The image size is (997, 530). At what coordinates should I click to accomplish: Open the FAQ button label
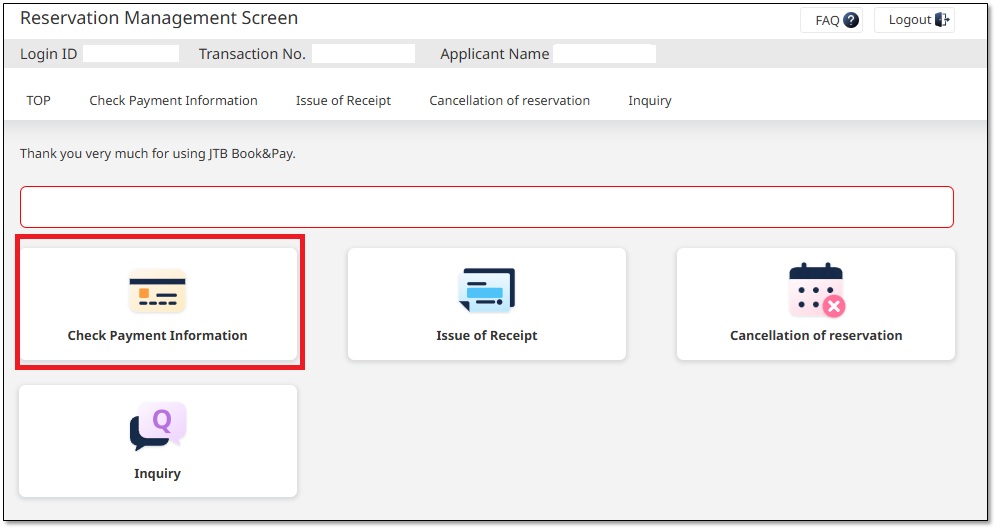pyautogui.click(x=827, y=20)
